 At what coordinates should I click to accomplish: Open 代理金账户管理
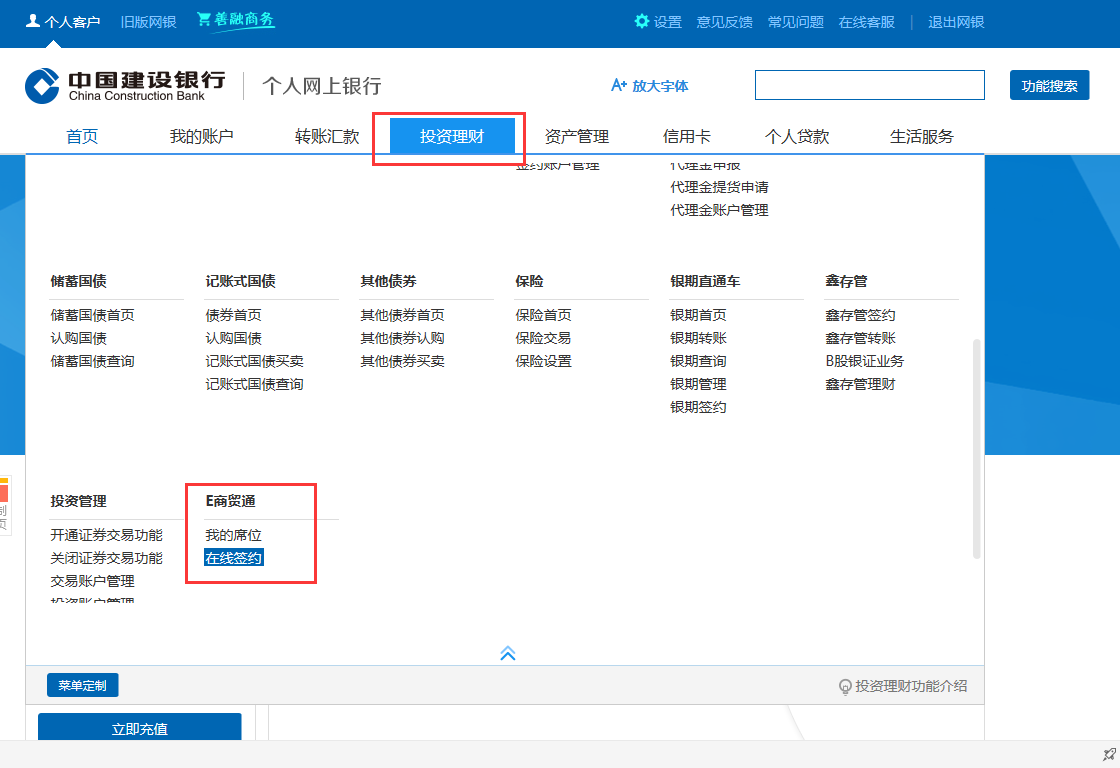tap(719, 210)
